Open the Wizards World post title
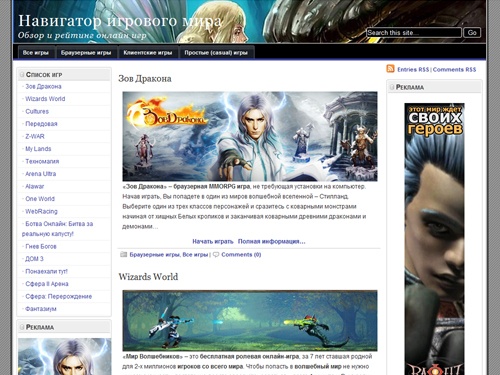 (148, 277)
